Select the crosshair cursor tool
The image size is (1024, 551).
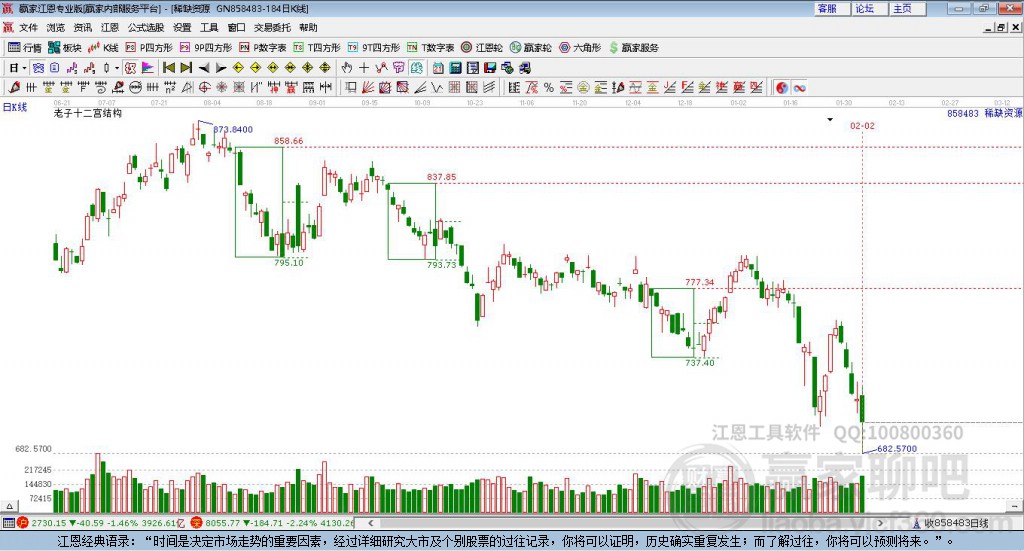click(x=364, y=68)
